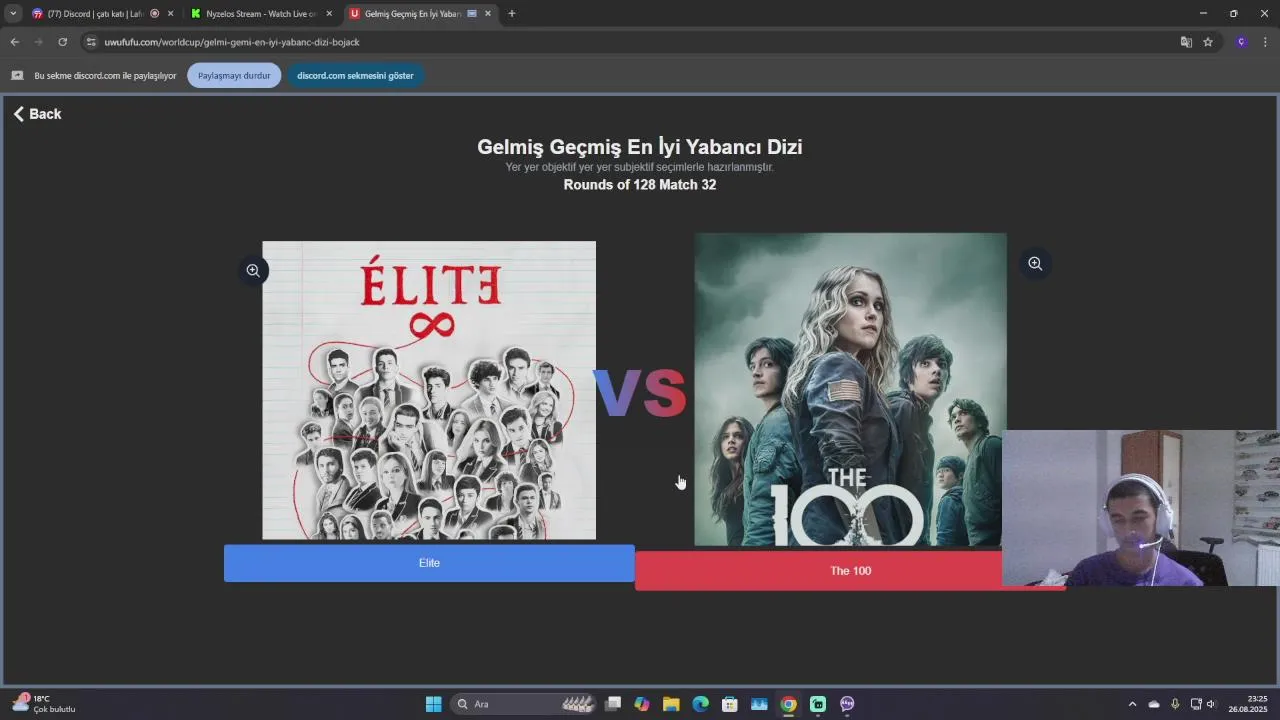1280x720 pixels.
Task: Zoom in on the Elite poster magnifier icon
Action: 253,270
